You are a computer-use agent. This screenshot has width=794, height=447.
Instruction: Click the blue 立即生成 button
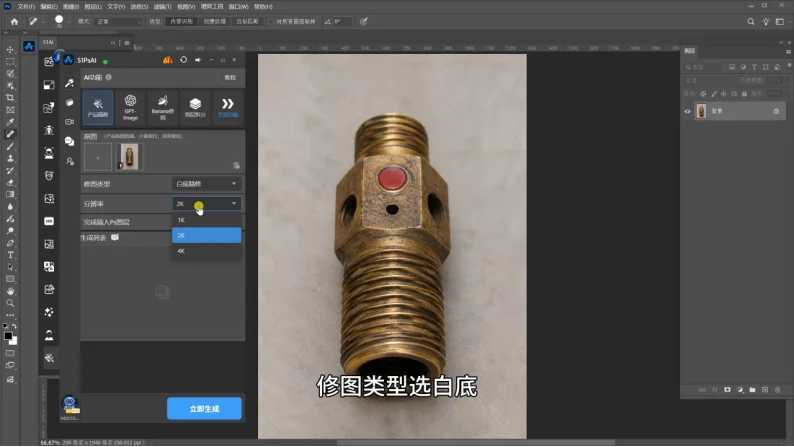click(x=204, y=409)
